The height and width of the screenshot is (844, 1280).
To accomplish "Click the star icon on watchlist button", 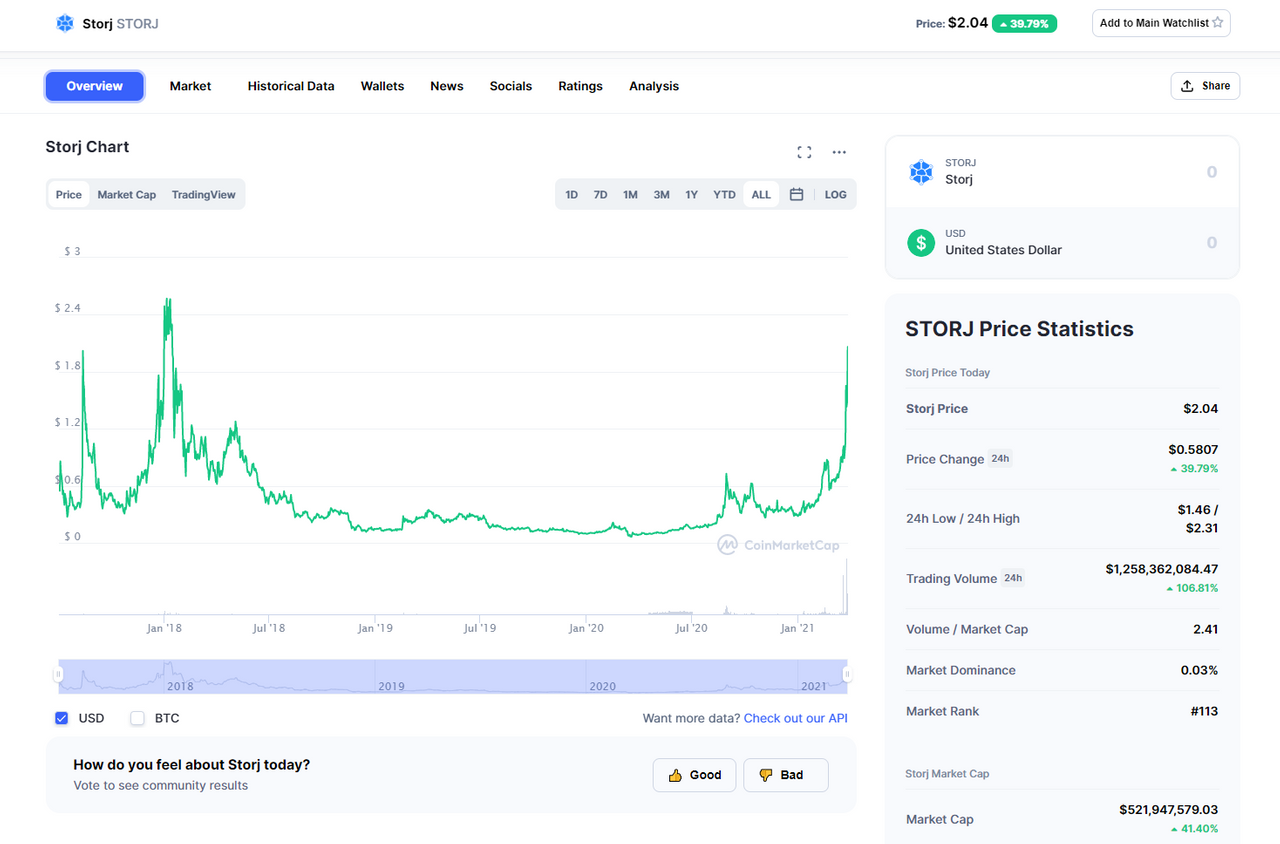I will point(1217,23).
